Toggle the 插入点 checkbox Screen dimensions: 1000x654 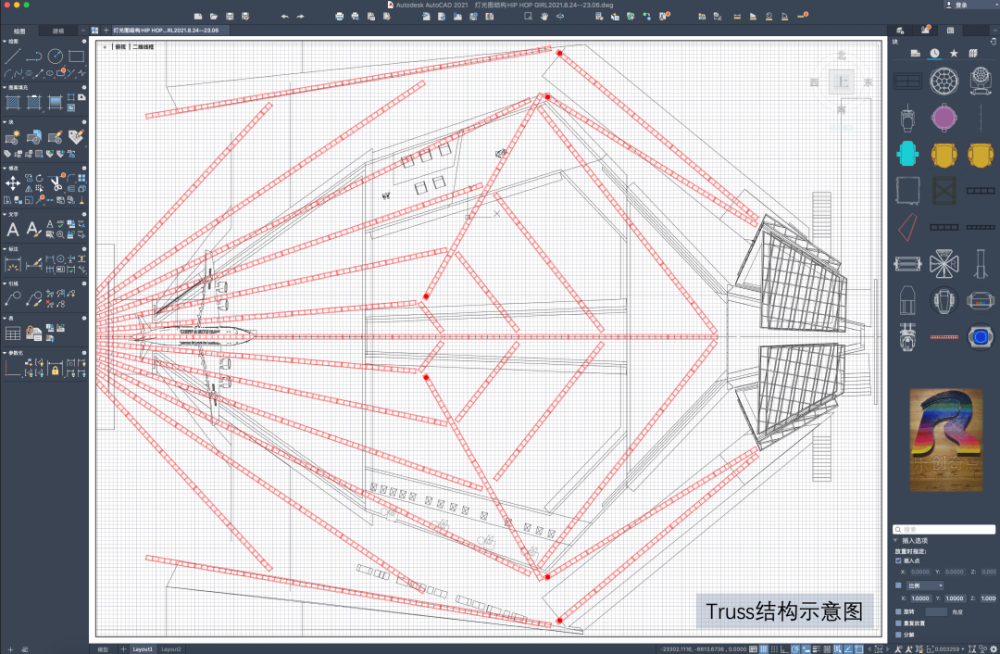[x=899, y=561]
